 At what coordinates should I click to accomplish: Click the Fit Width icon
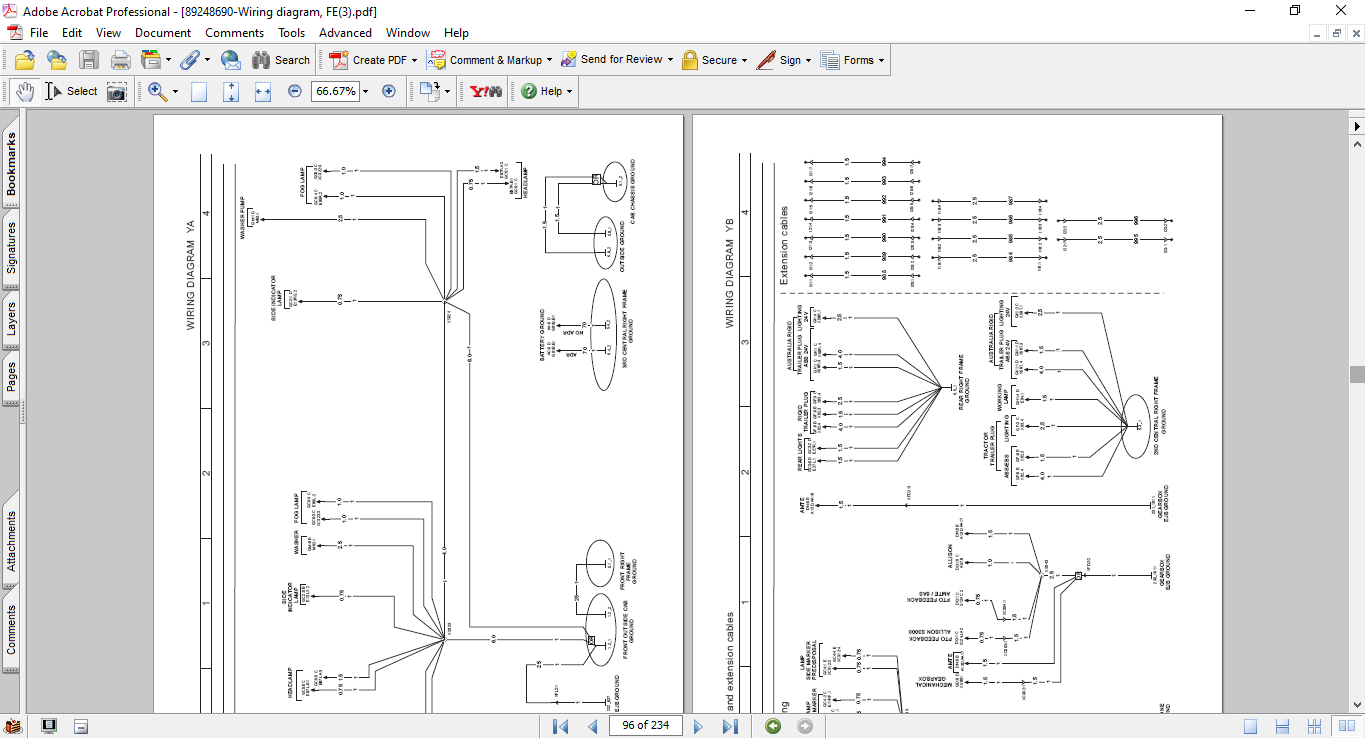(x=263, y=91)
